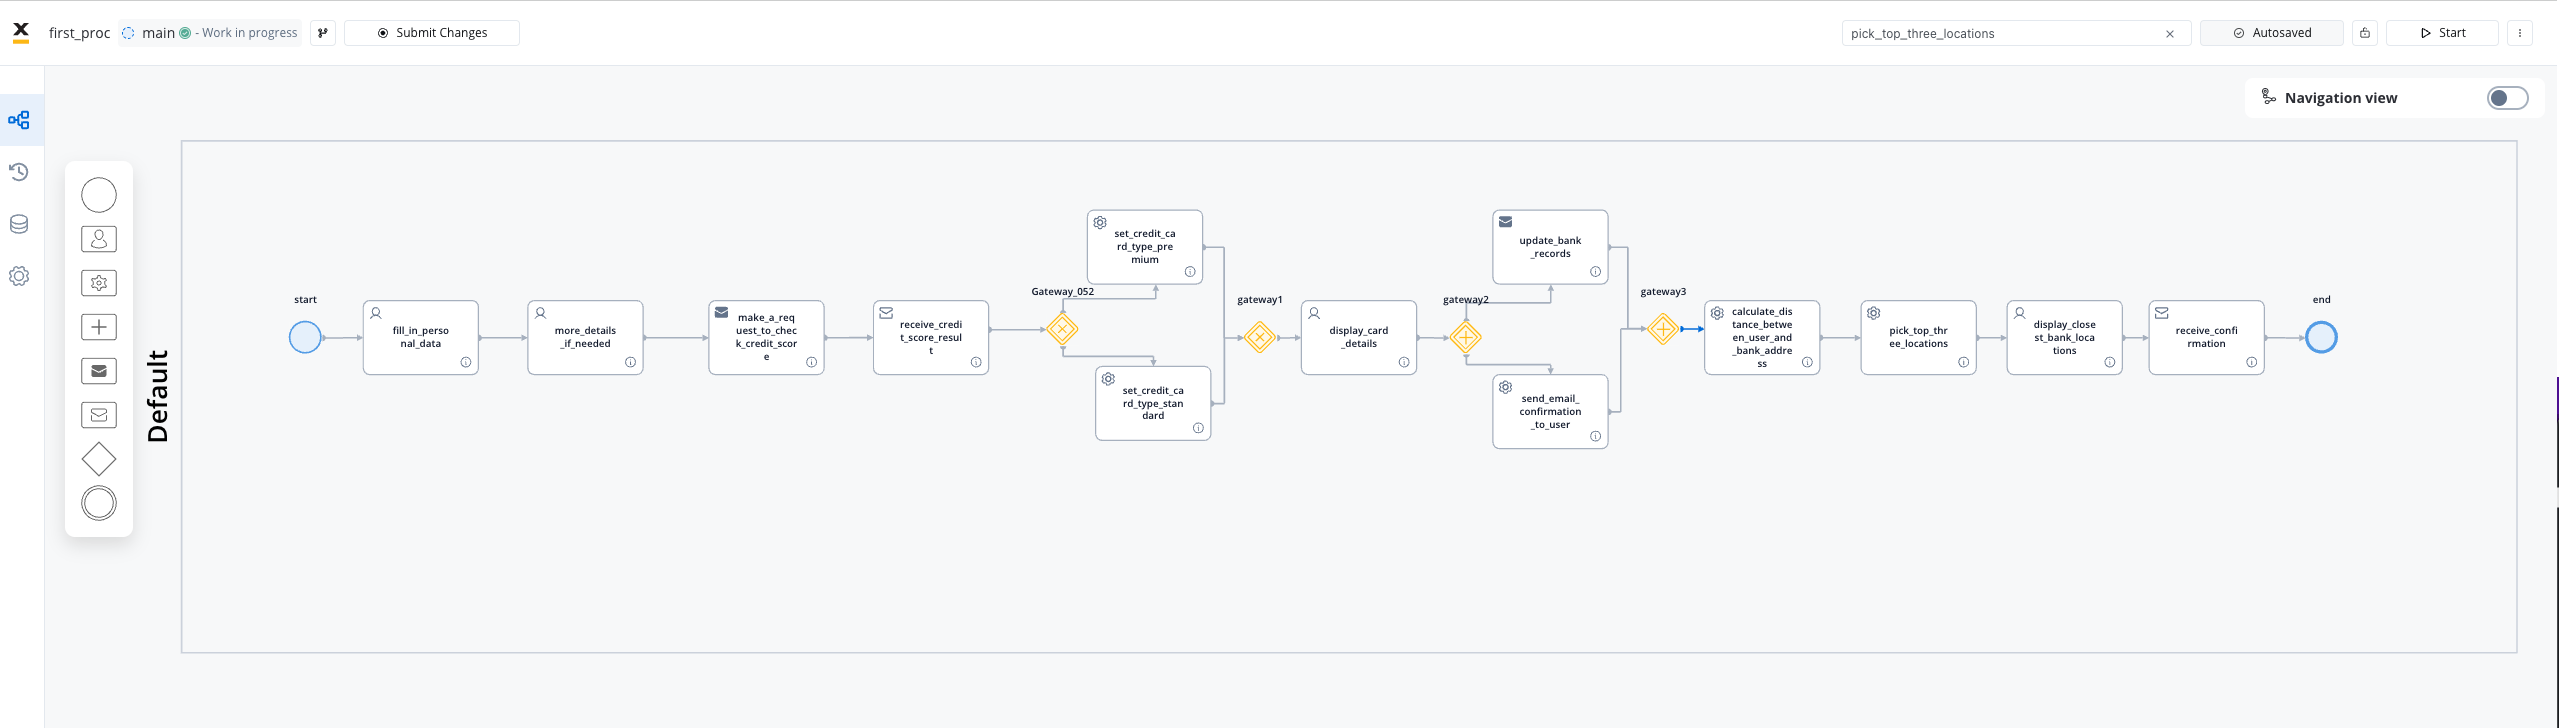Select the gateway3 parallel gateway node
The image size is (2559, 728).
[x=1663, y=329]
